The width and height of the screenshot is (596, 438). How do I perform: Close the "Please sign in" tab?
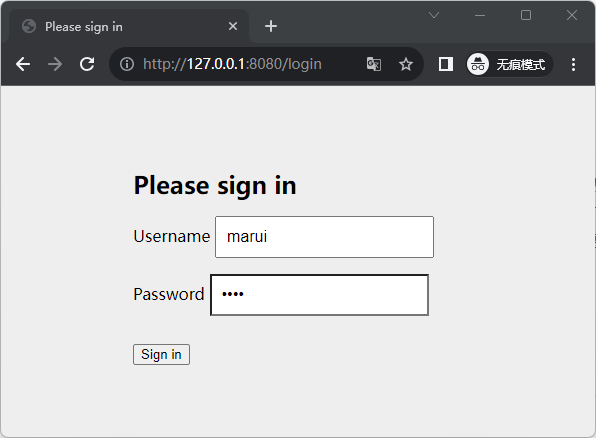[x=233, y=26]
